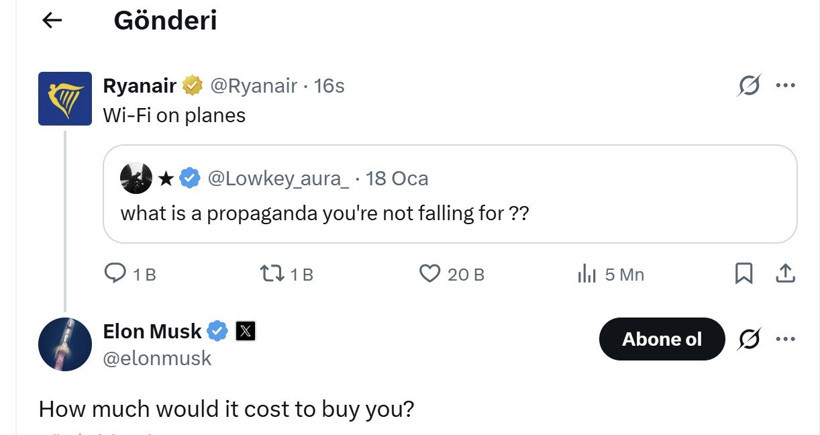Go back using the left arrow
Screen dimensions: 820x435
[x=53, y=20]
